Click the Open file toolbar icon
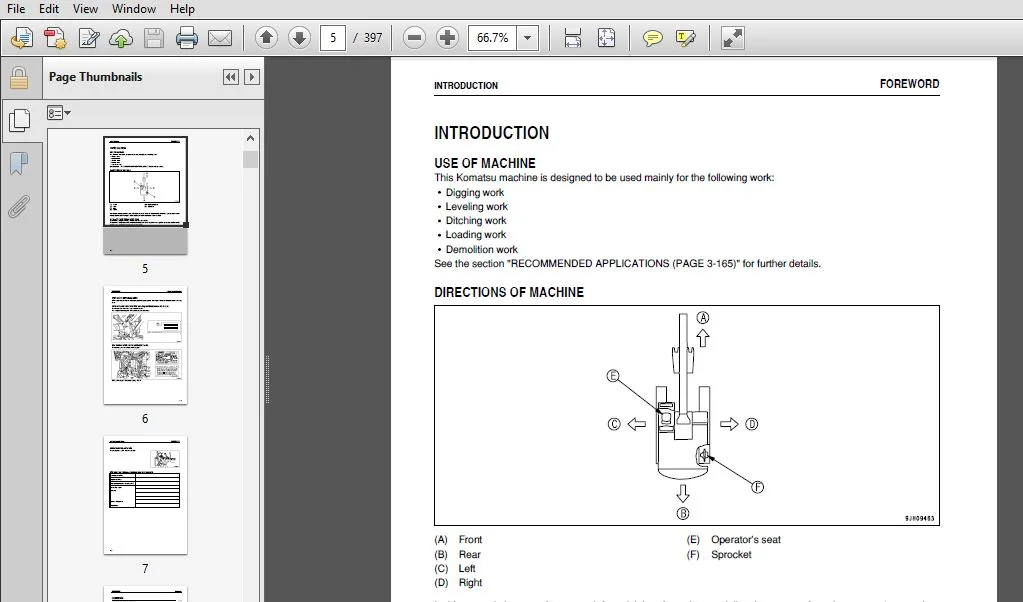The height and width of the screenshot is (602, 1023). 22,38
